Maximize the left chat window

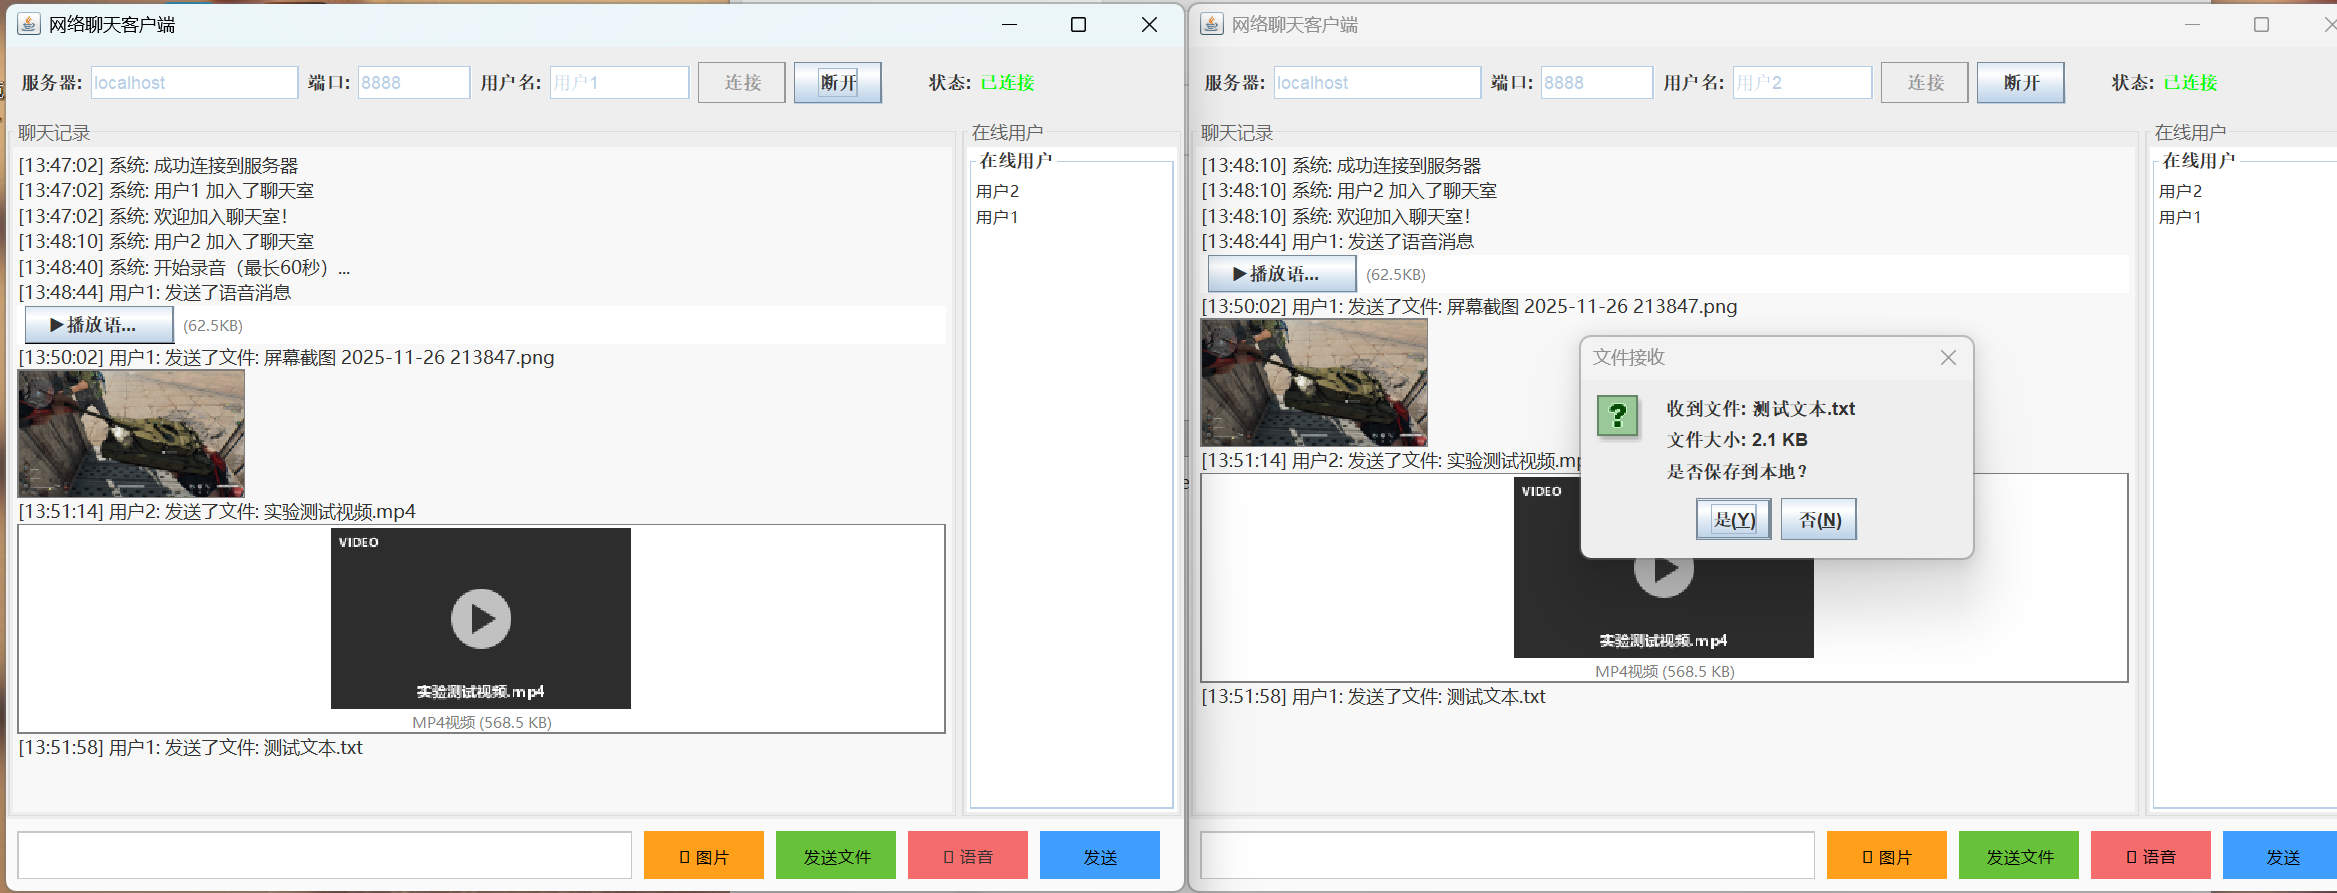[1078, 24]
